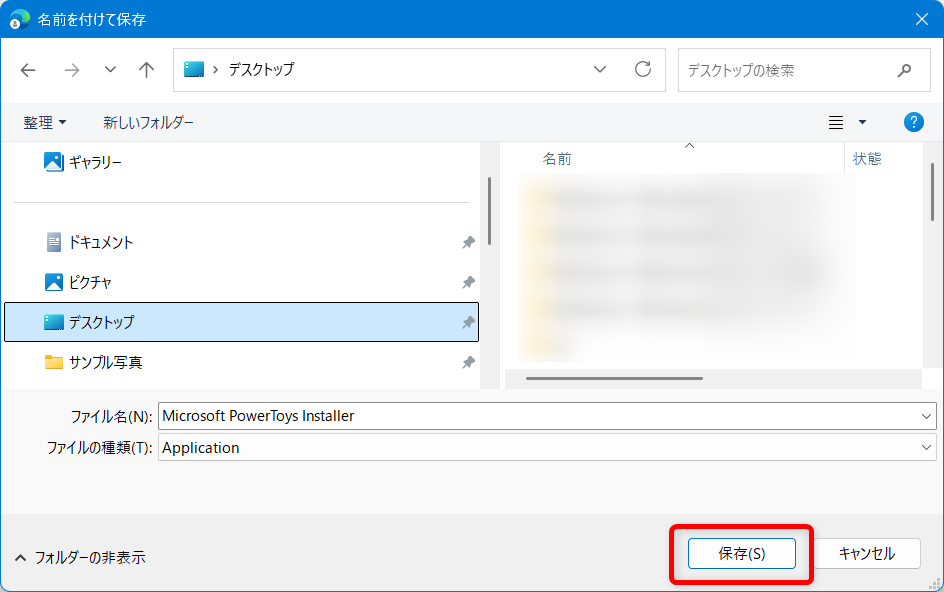Navigate back with the back arrow

click(x=27, y=70)
